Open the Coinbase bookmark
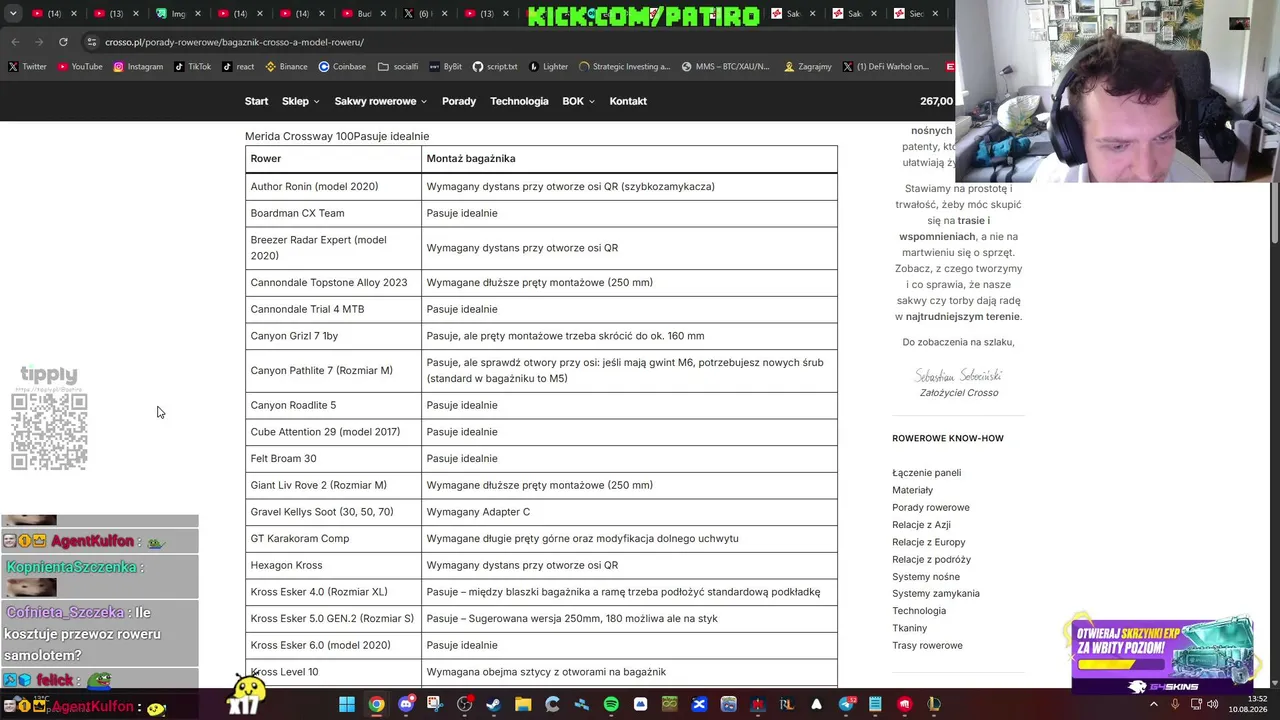This screenshot has height=720, width=1280. coord(342,67)
